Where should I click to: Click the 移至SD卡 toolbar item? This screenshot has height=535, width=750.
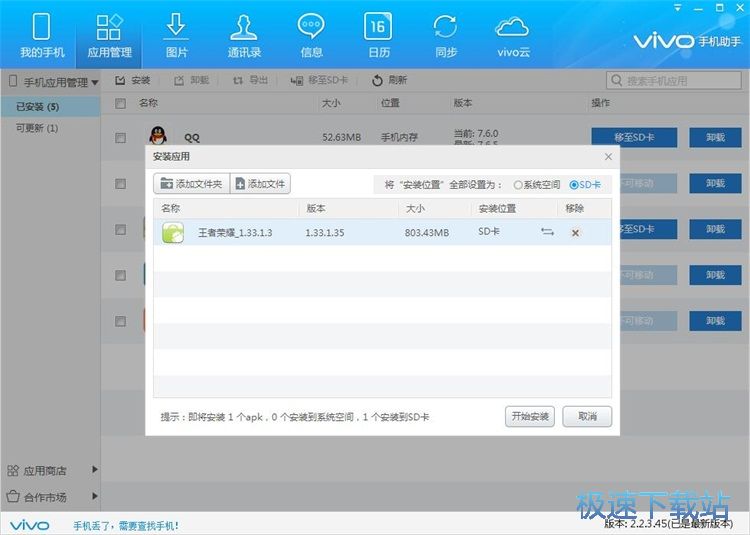click(x=319, y=80)
